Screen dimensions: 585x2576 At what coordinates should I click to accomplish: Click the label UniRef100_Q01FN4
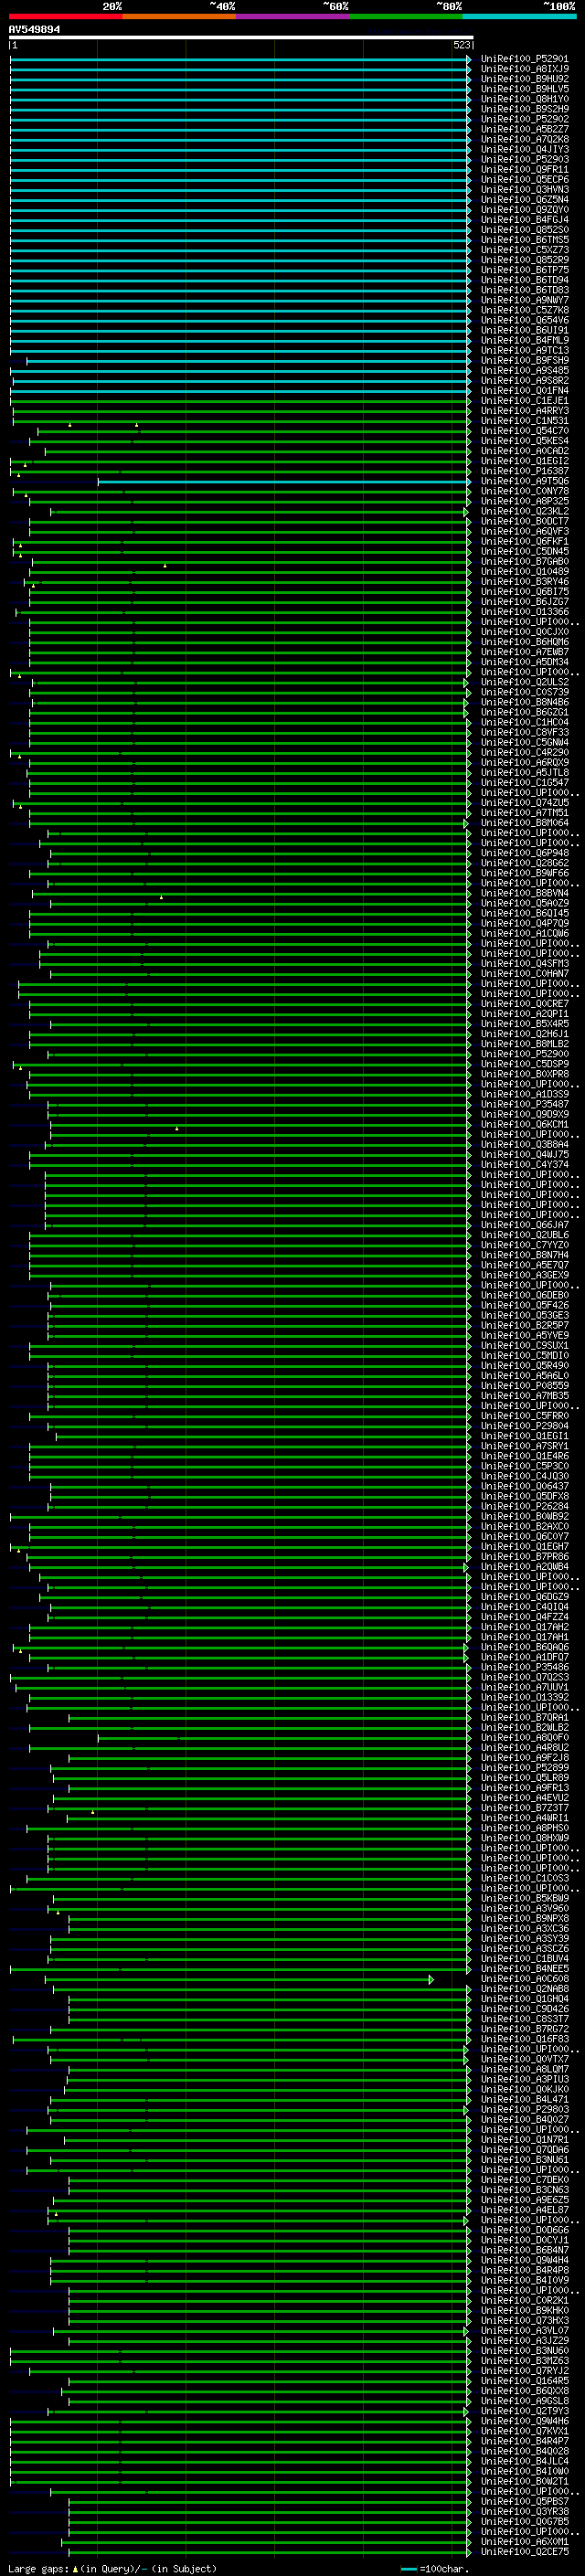(525, 390)
